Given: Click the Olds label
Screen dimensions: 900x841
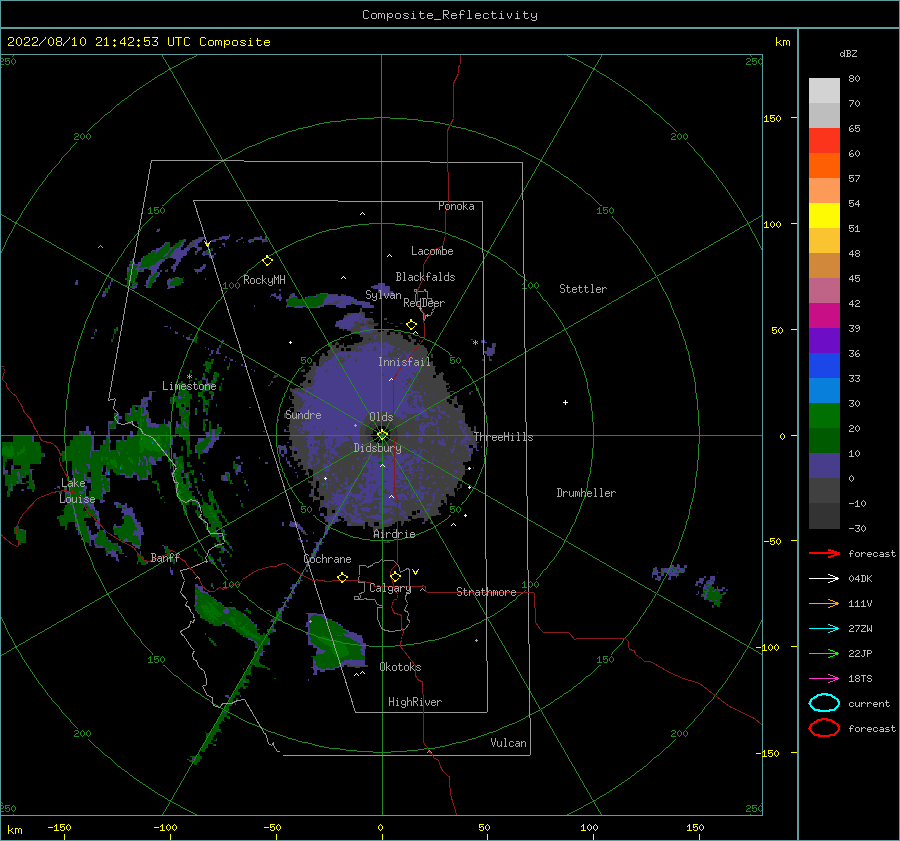Looking at the screenshot, I should click(381, 417).
